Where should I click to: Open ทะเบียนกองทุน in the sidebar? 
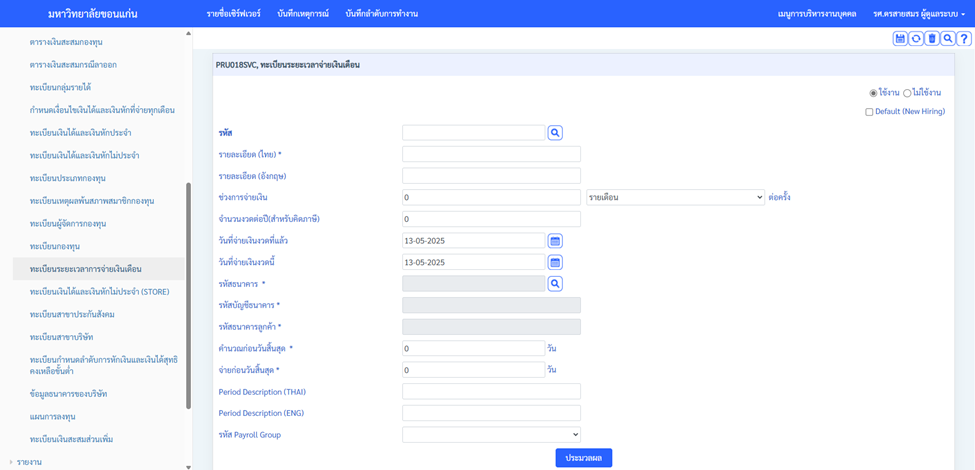click(x=55, y=246)
